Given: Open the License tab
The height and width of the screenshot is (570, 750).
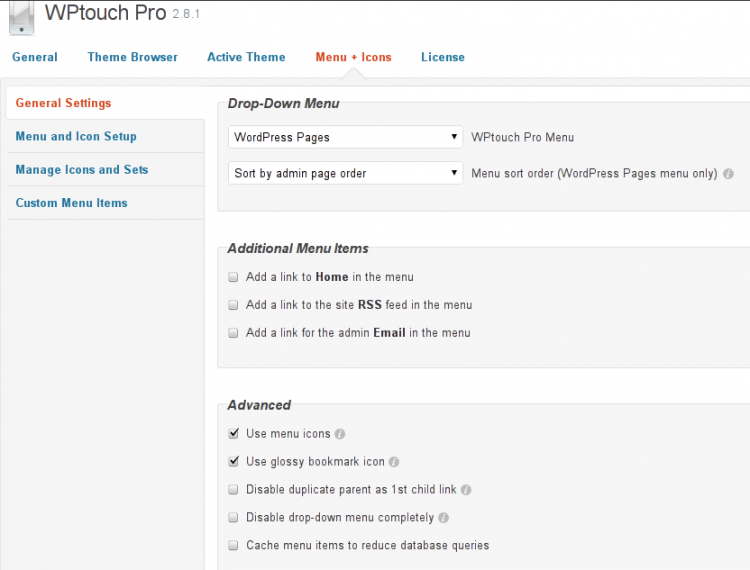Looking at the screenshot, I should (443, 57).
